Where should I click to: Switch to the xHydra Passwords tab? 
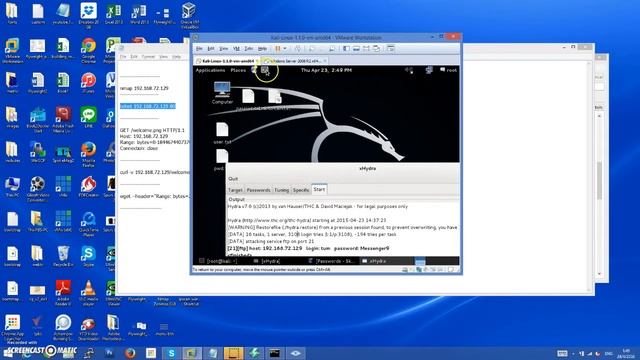coord(258,190)
